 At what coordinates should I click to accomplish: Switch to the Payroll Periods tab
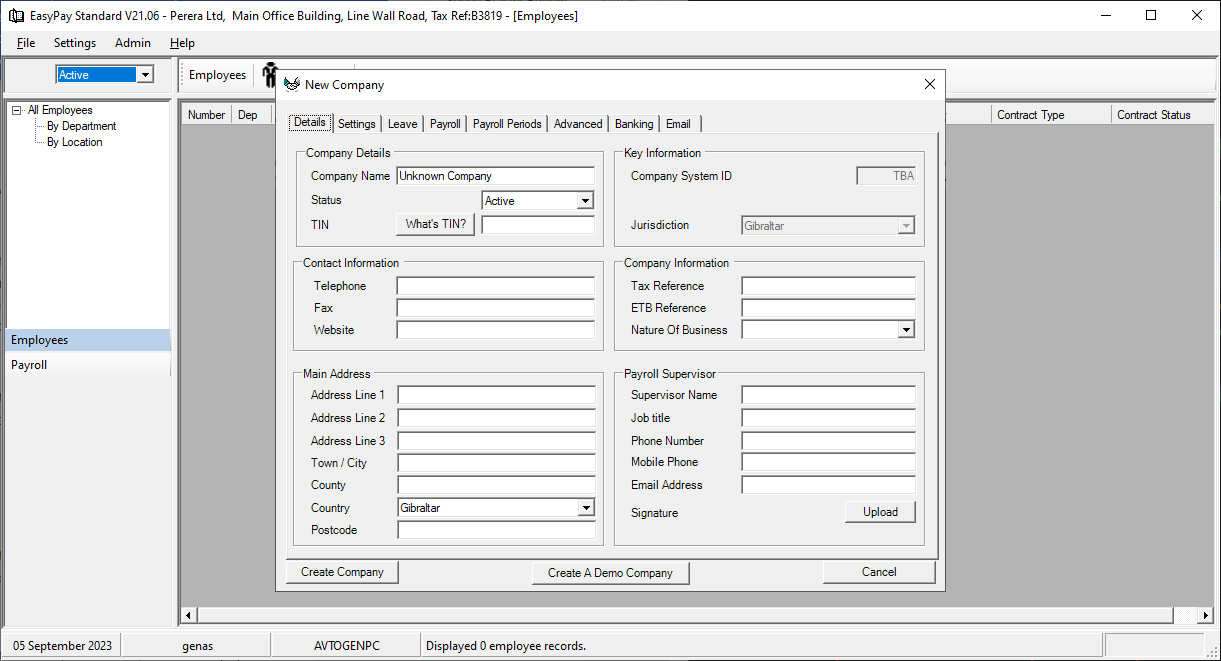click(507, 124)
